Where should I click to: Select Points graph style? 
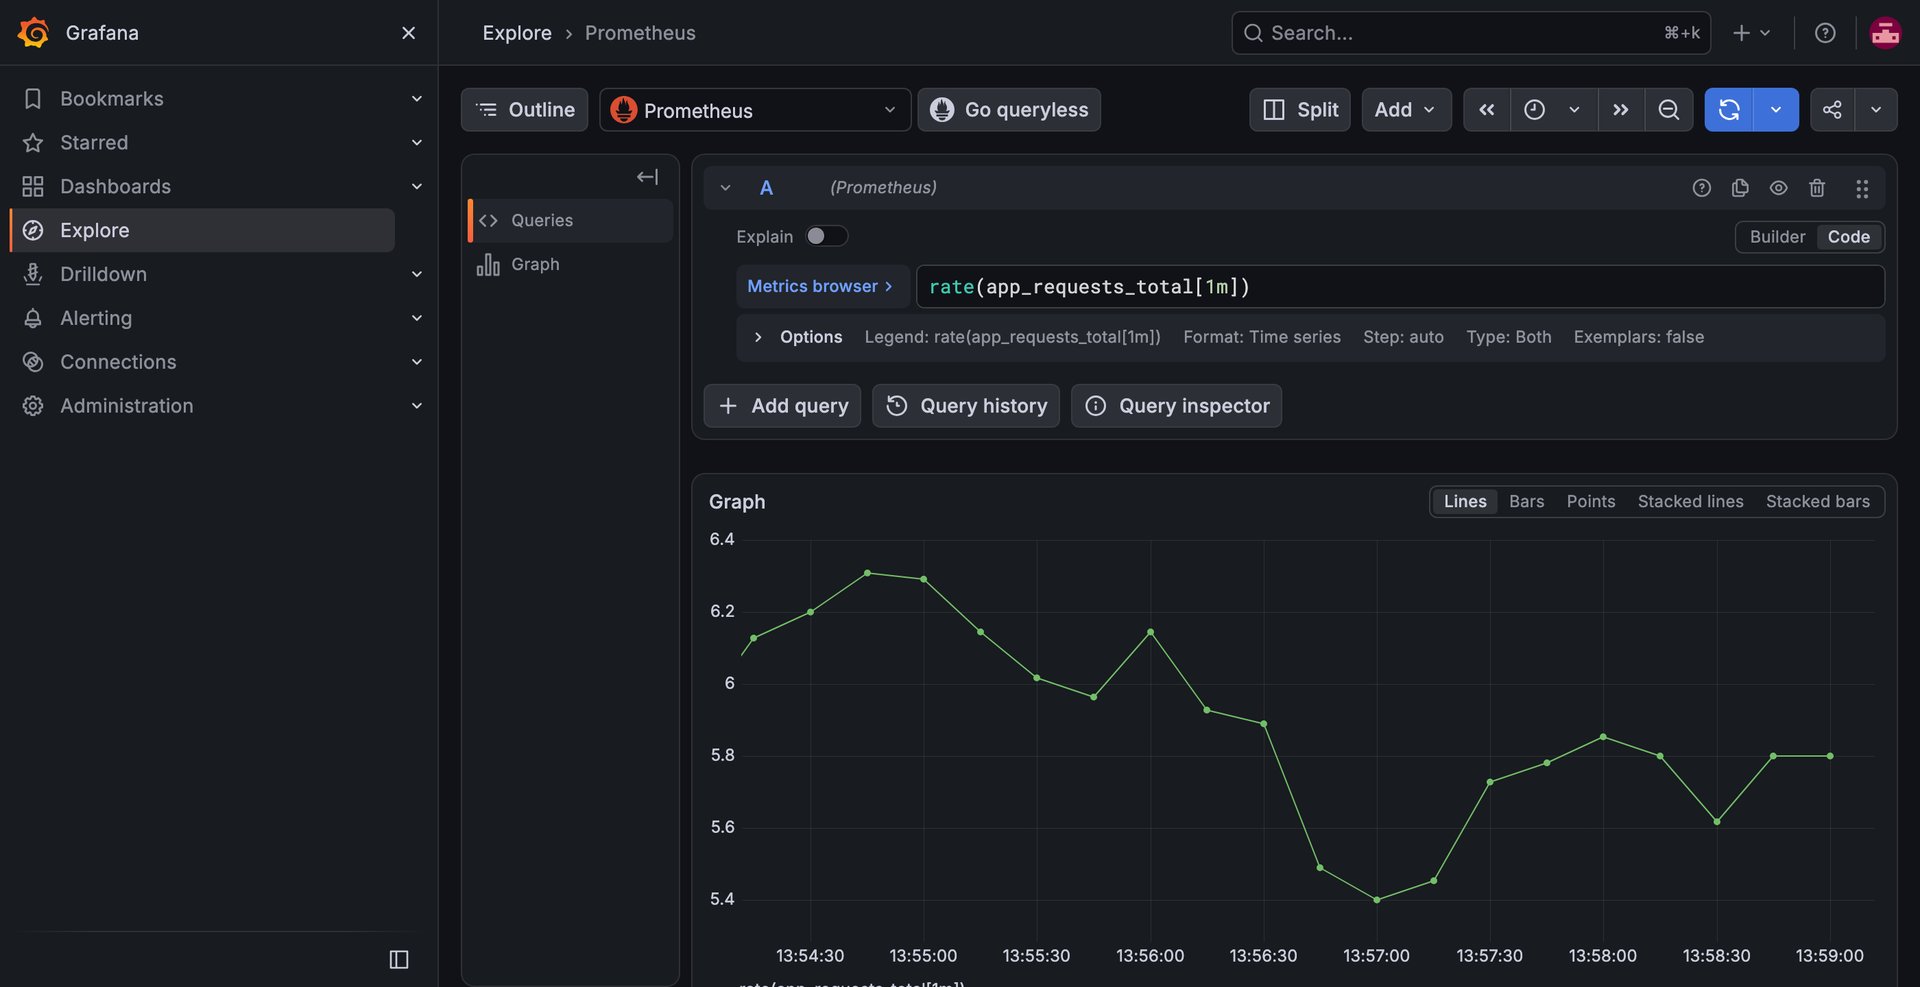(1591, 502)
